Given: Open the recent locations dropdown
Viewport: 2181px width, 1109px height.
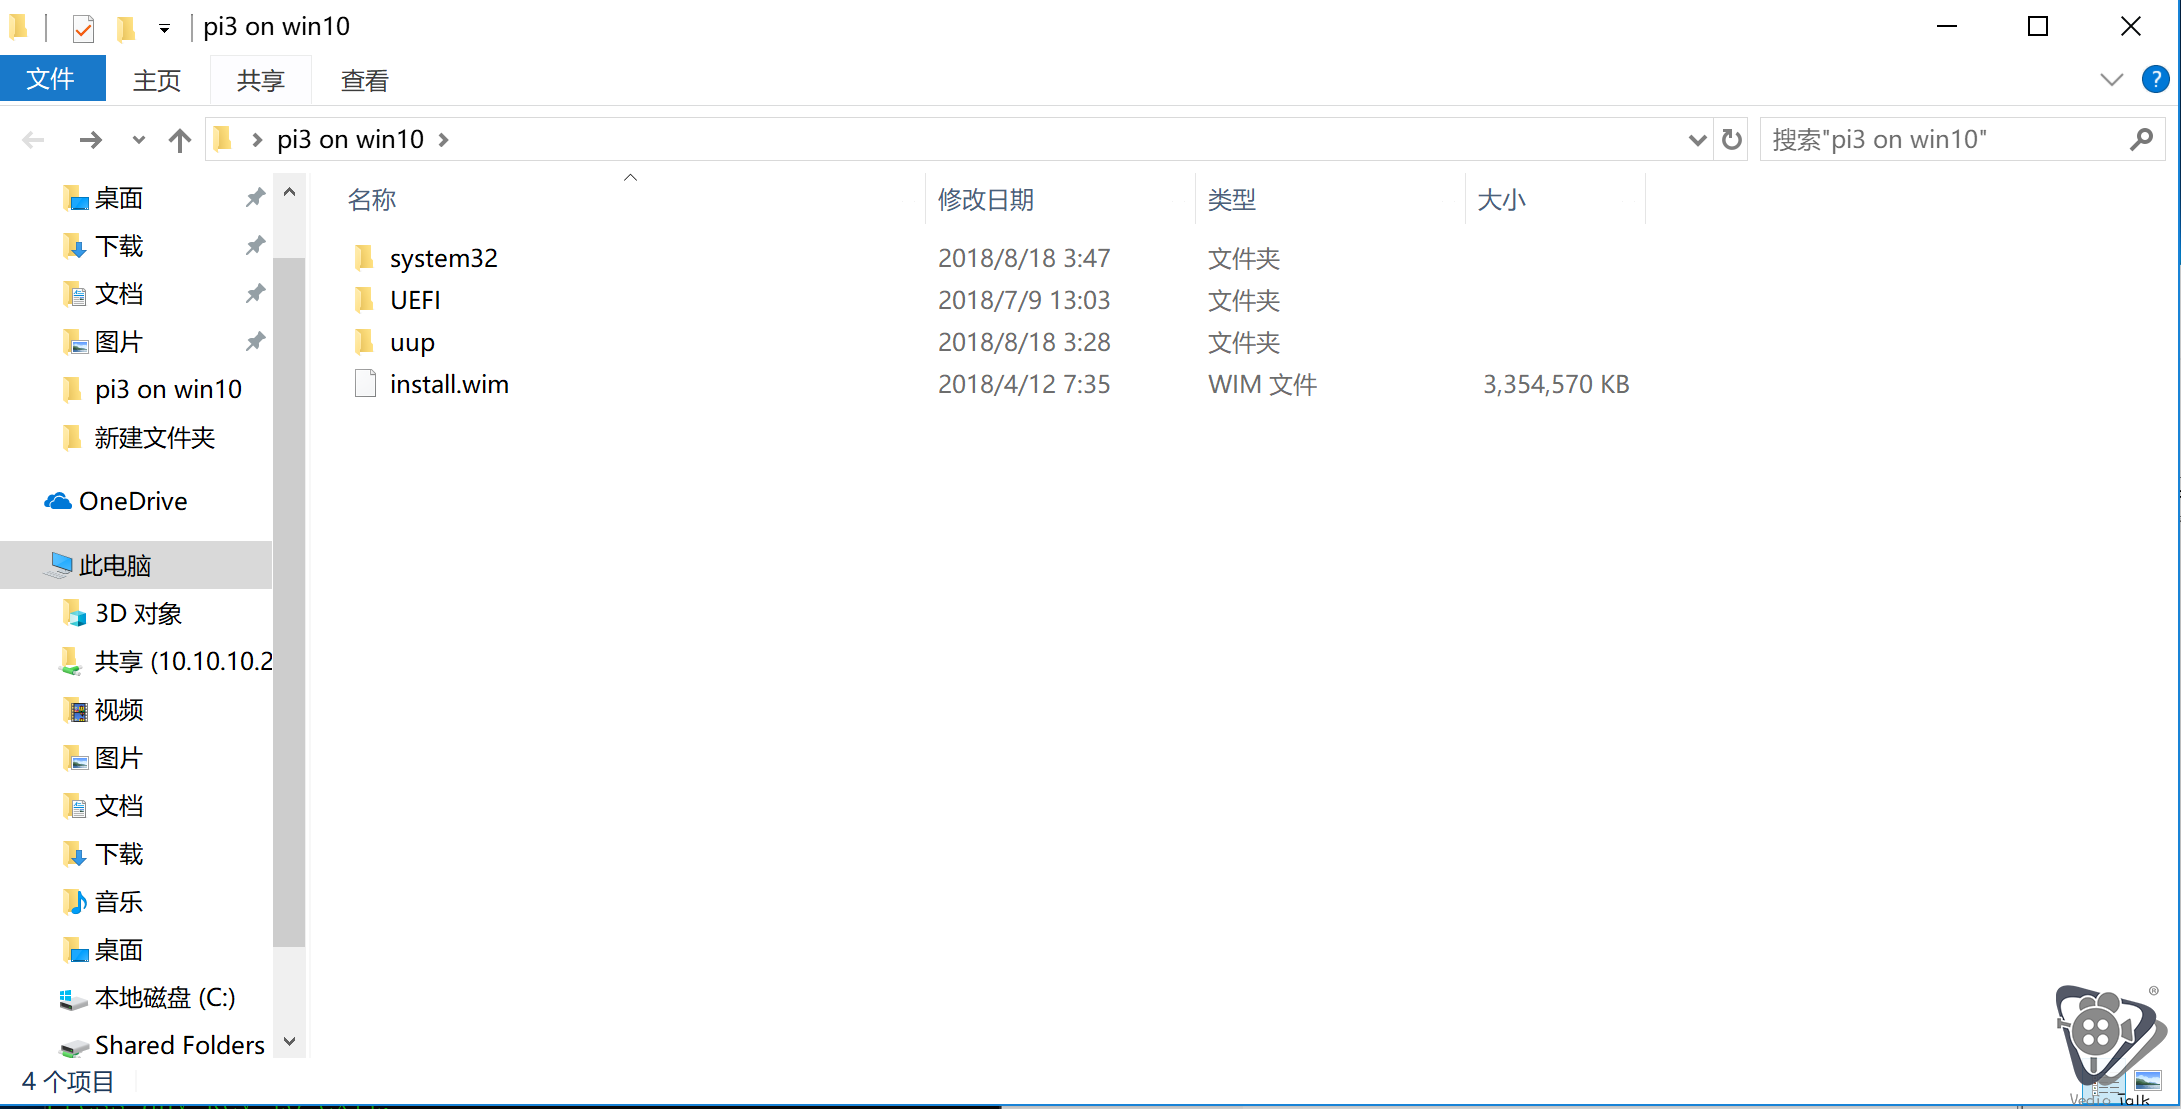Looking at the screenshot, I should [x=139, y=140].
